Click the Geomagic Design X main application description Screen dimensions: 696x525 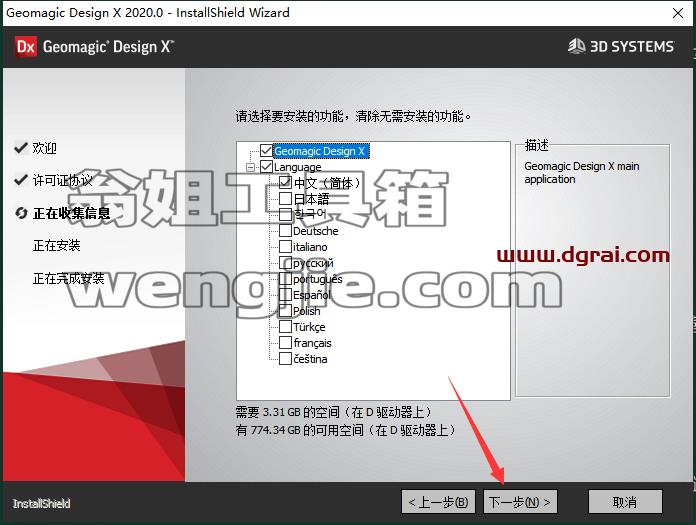[x=581, y=172]
